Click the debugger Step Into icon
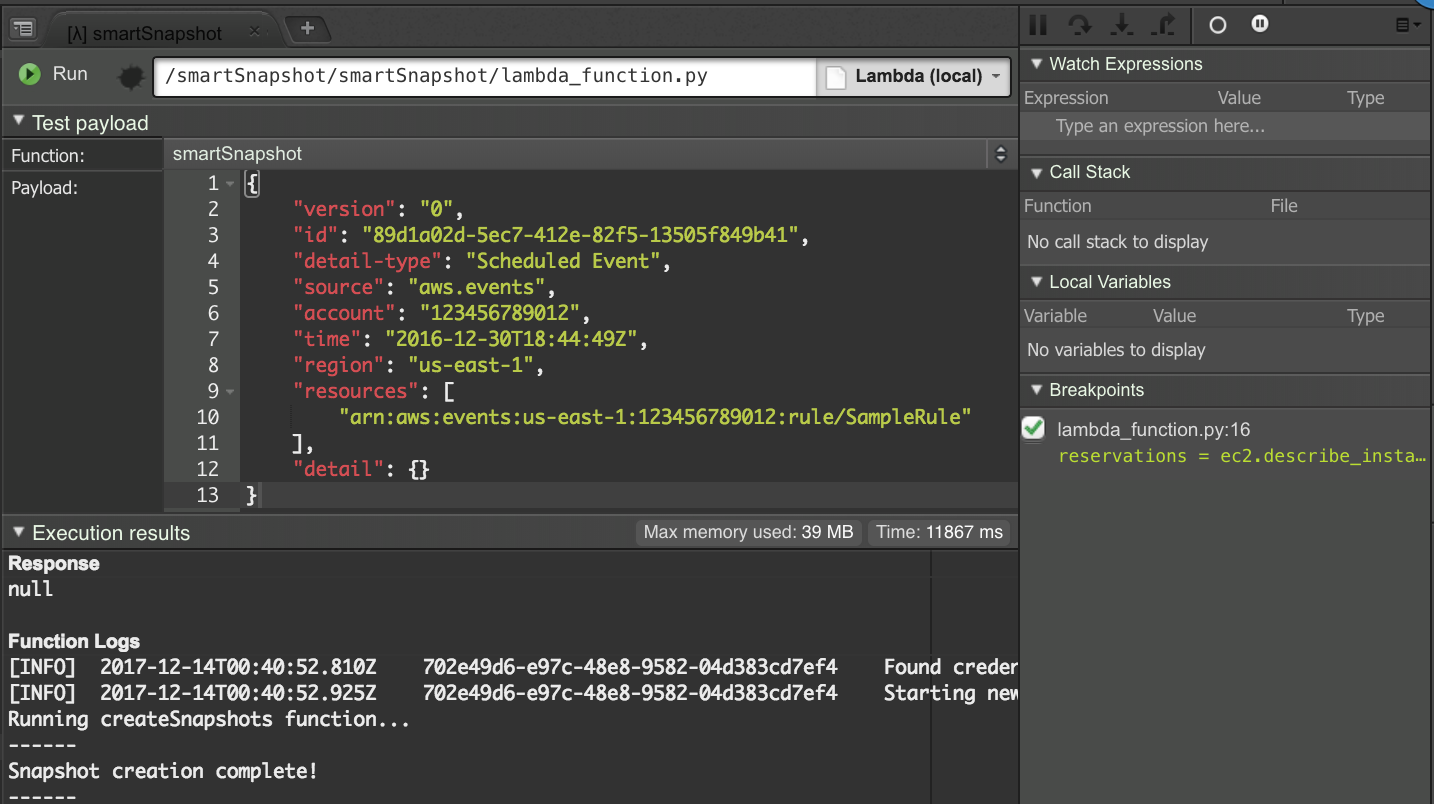The height and width of the screenshot is (804, 1434). 1122,25
